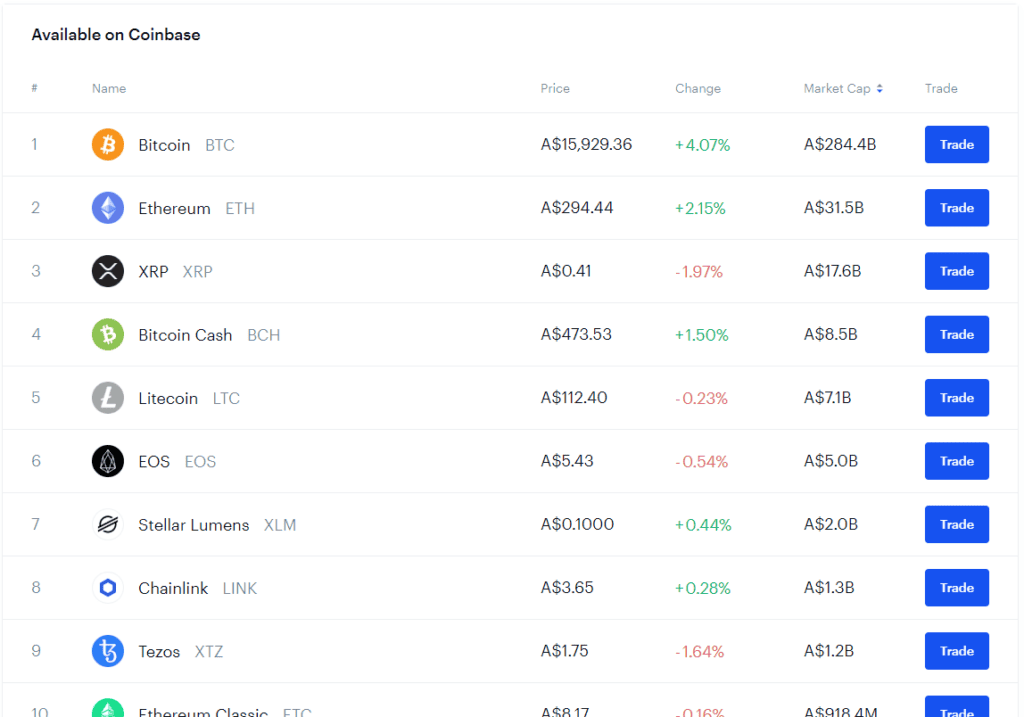Click the Chainlink hexagon icon
This screenshot has width=1024, height=717.
[x=108, y=588]
